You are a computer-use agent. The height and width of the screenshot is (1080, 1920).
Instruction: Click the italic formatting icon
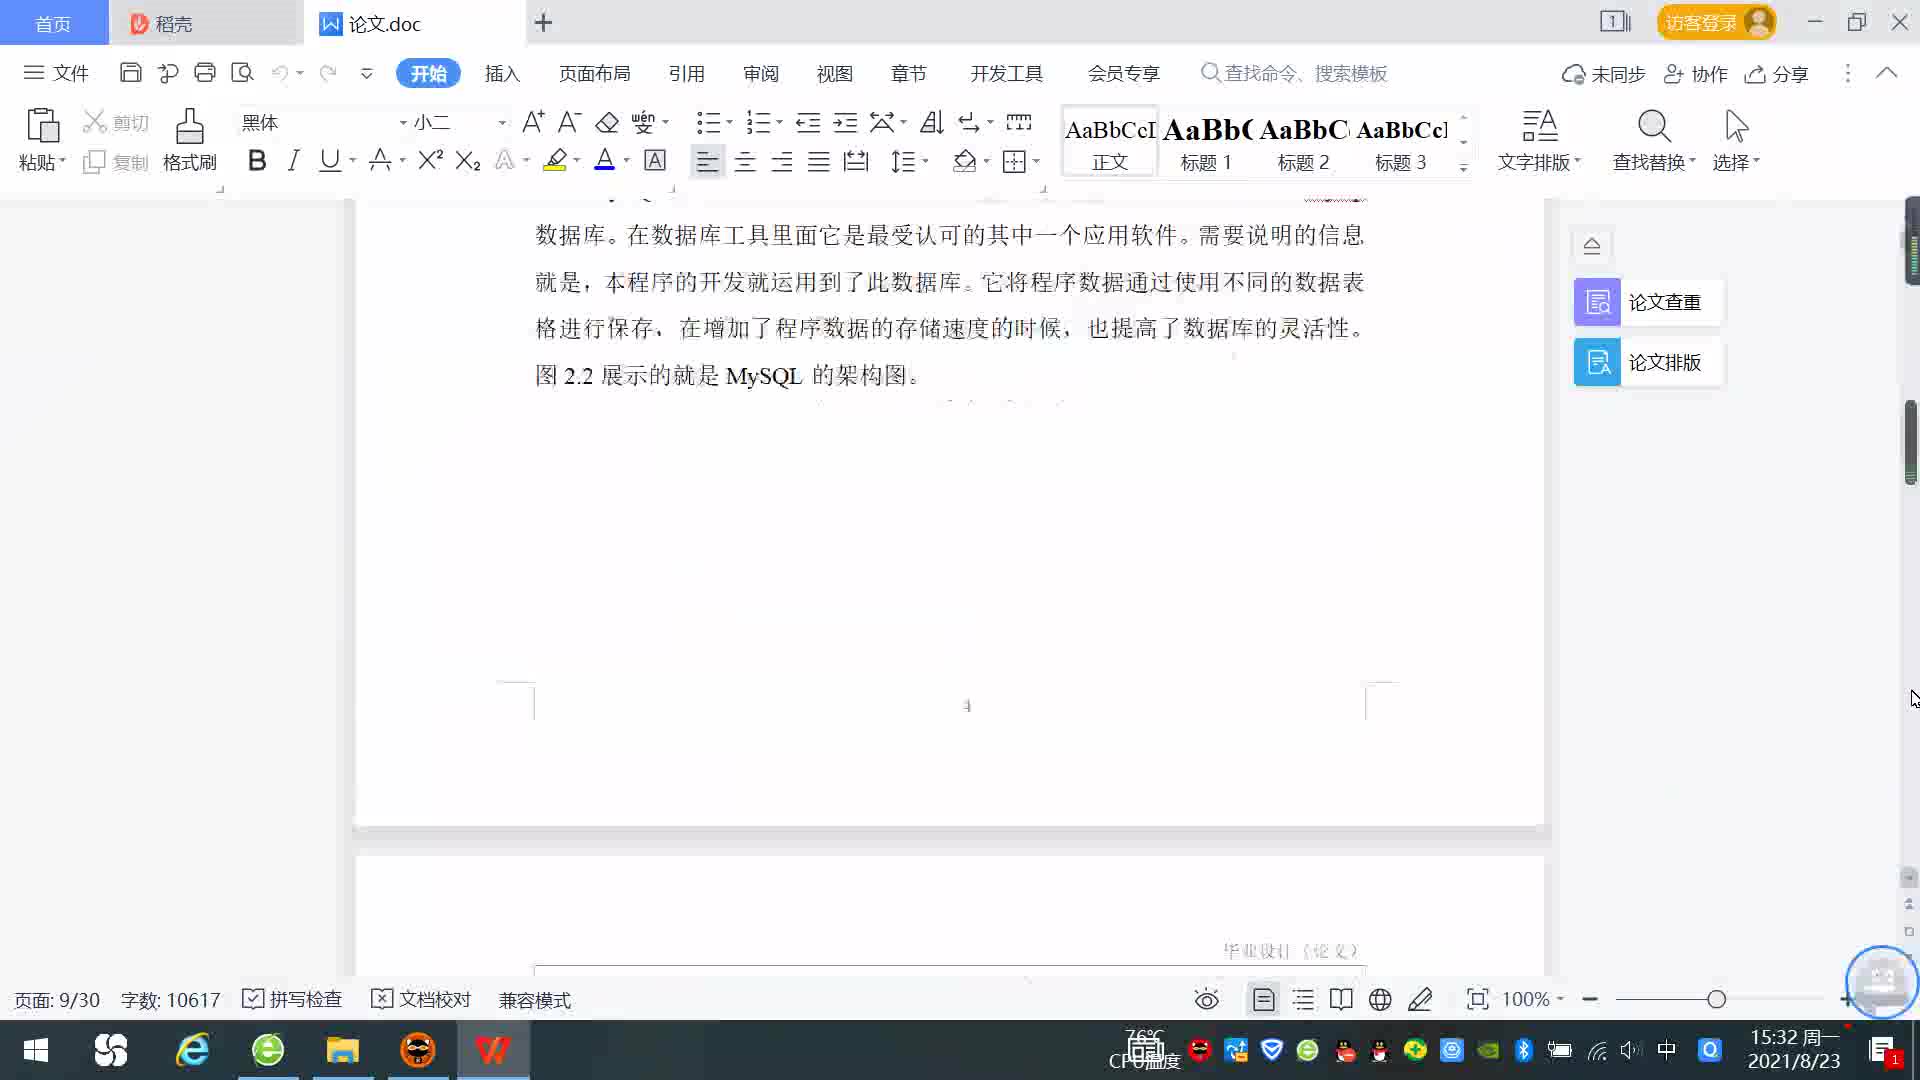[x=293, y=161]
